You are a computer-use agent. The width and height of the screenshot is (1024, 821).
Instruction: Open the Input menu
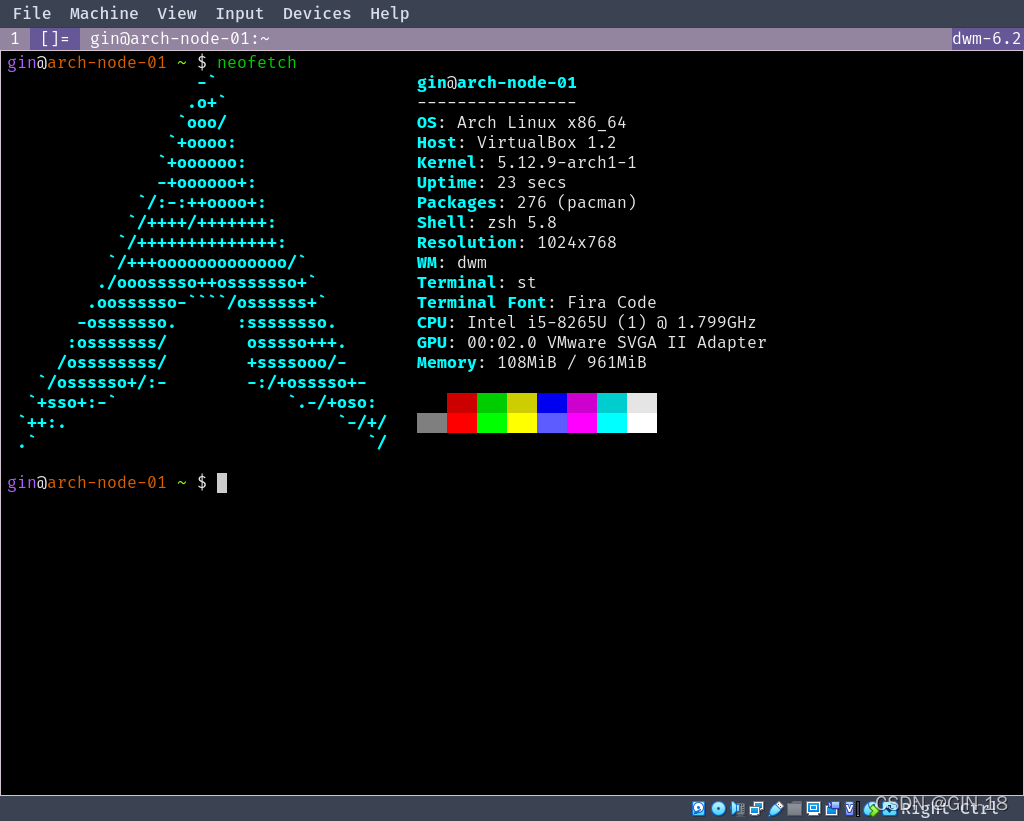tap(240, 13)
